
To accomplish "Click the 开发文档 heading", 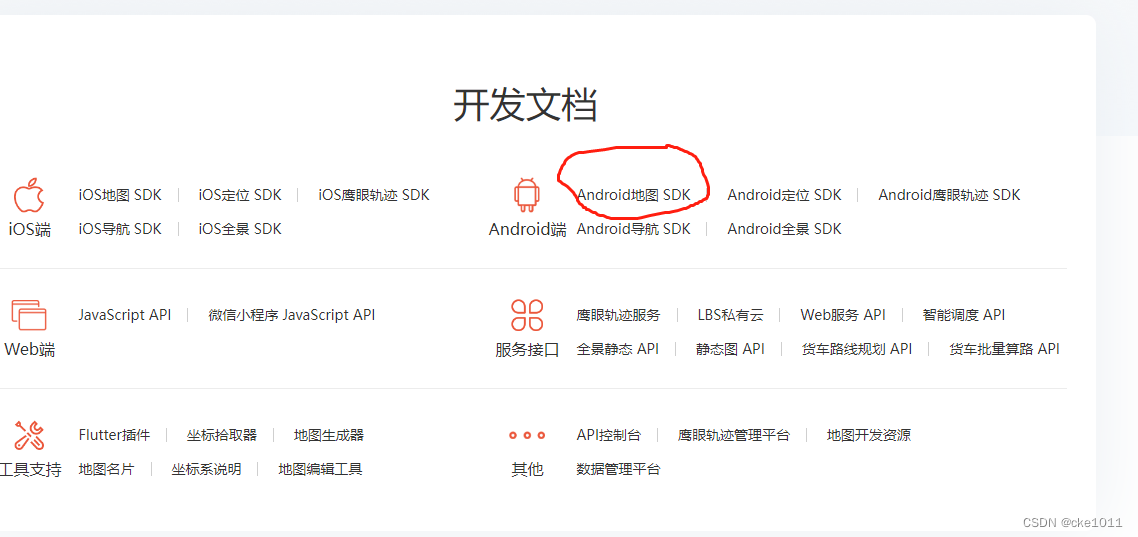I will 525,106.
